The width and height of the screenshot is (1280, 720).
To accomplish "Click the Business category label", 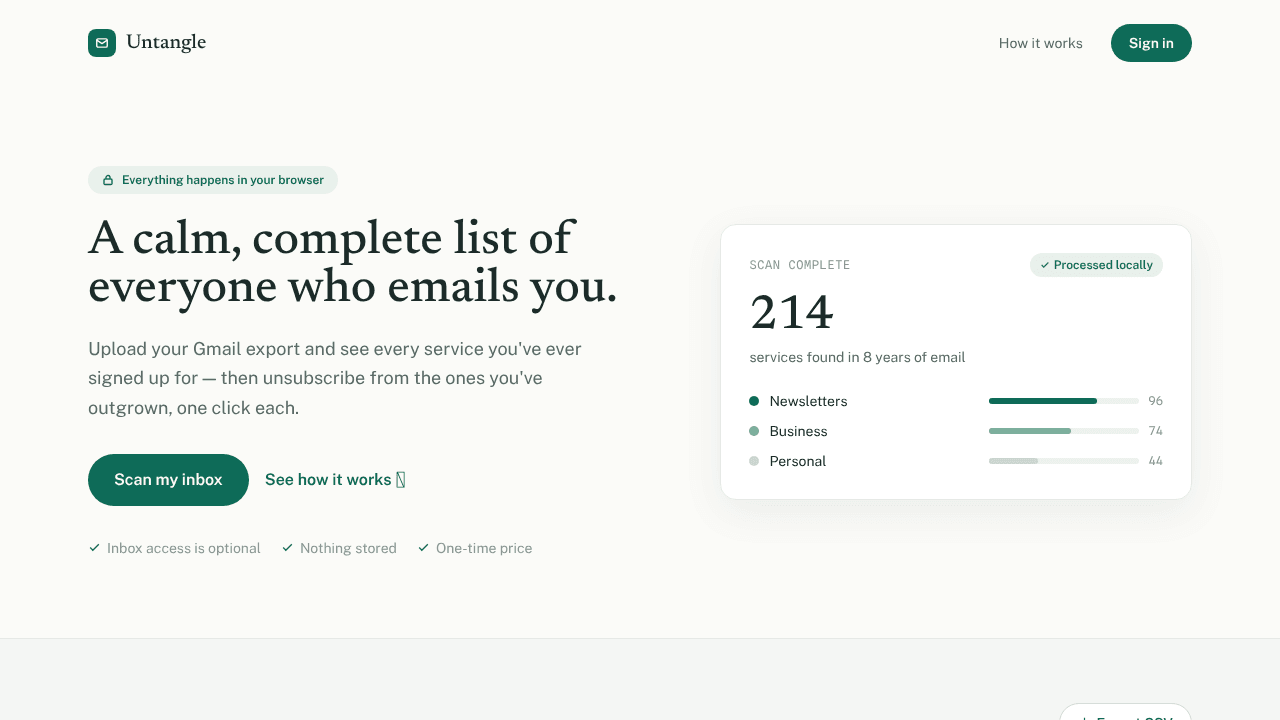I will click(x=798, y=431).
